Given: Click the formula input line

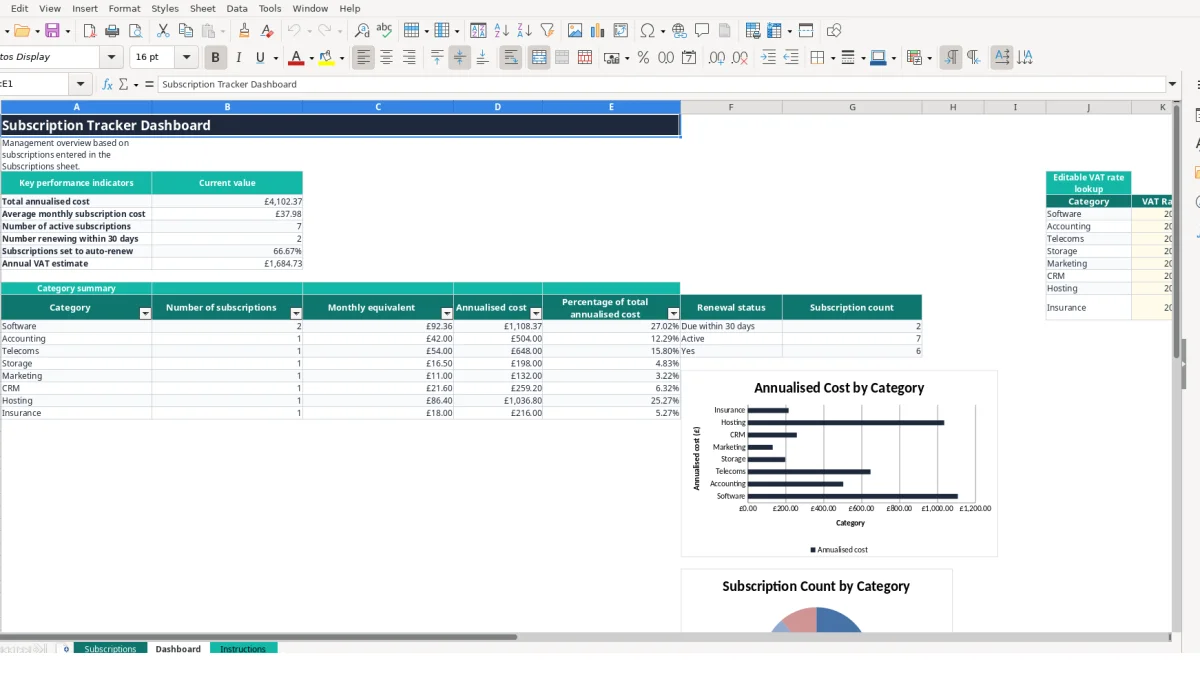Looking at the screenshot, I should click(660, 85).
